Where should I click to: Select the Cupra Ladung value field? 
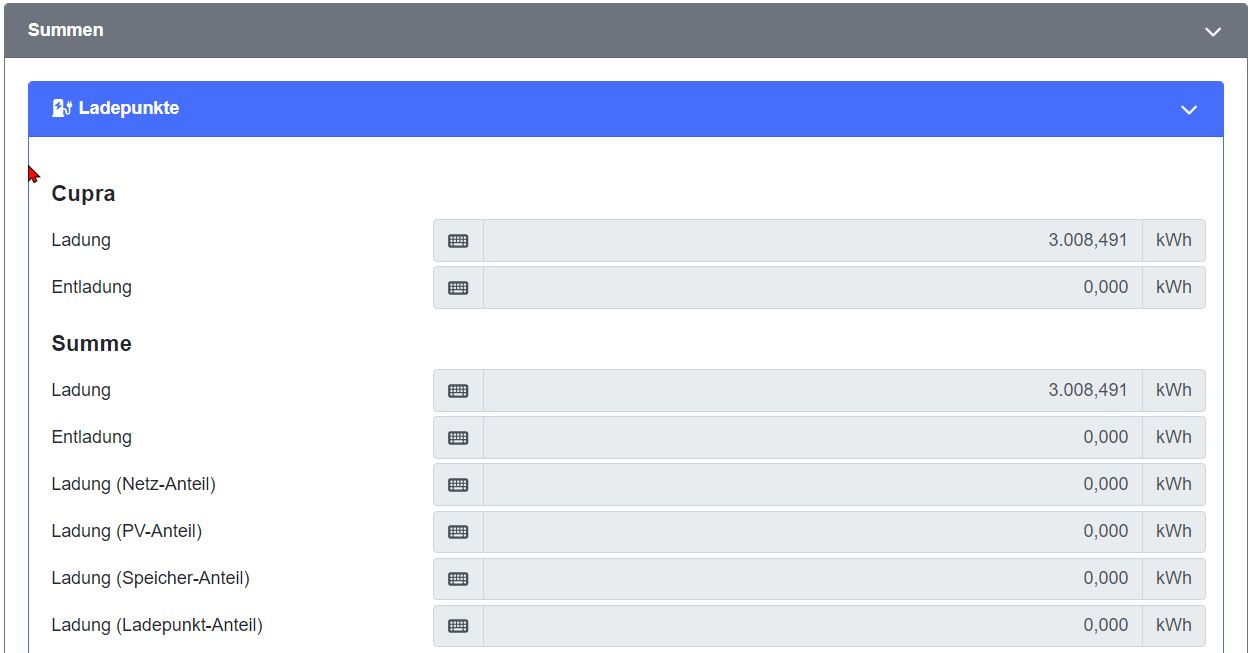813,241
